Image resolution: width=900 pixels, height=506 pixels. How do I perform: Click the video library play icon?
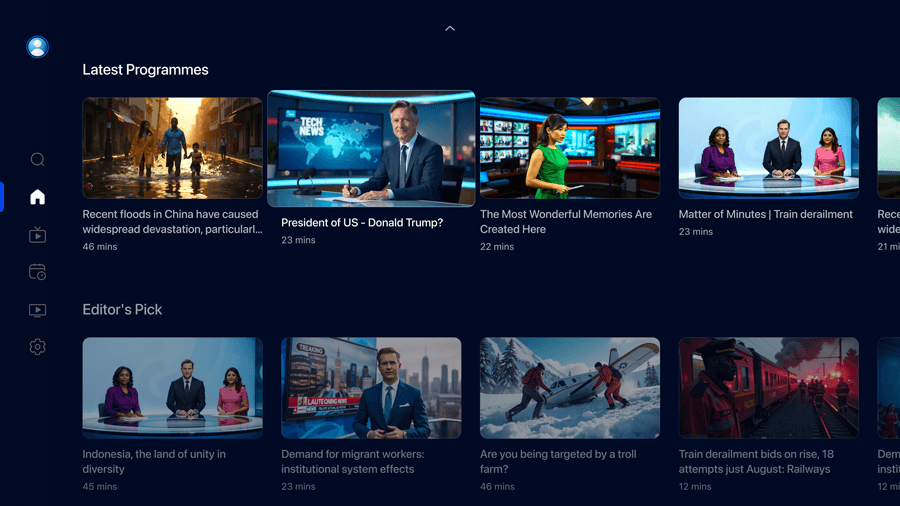pyautogui.click(x=37, y=310)
